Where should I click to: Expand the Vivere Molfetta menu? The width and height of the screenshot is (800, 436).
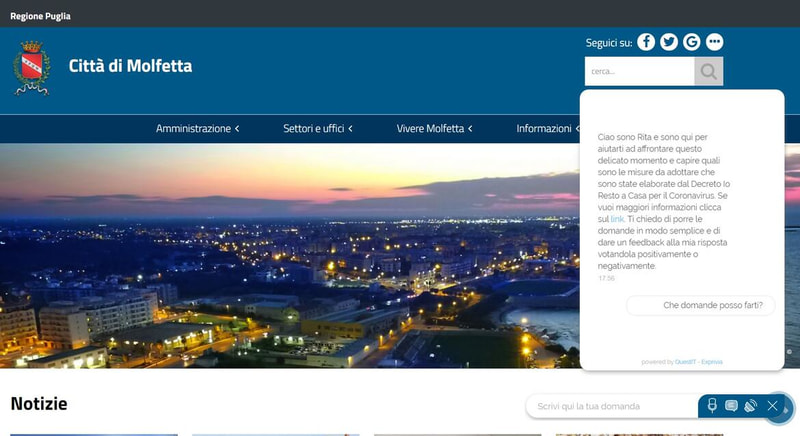pyautogui.click(x=434, y=129)
